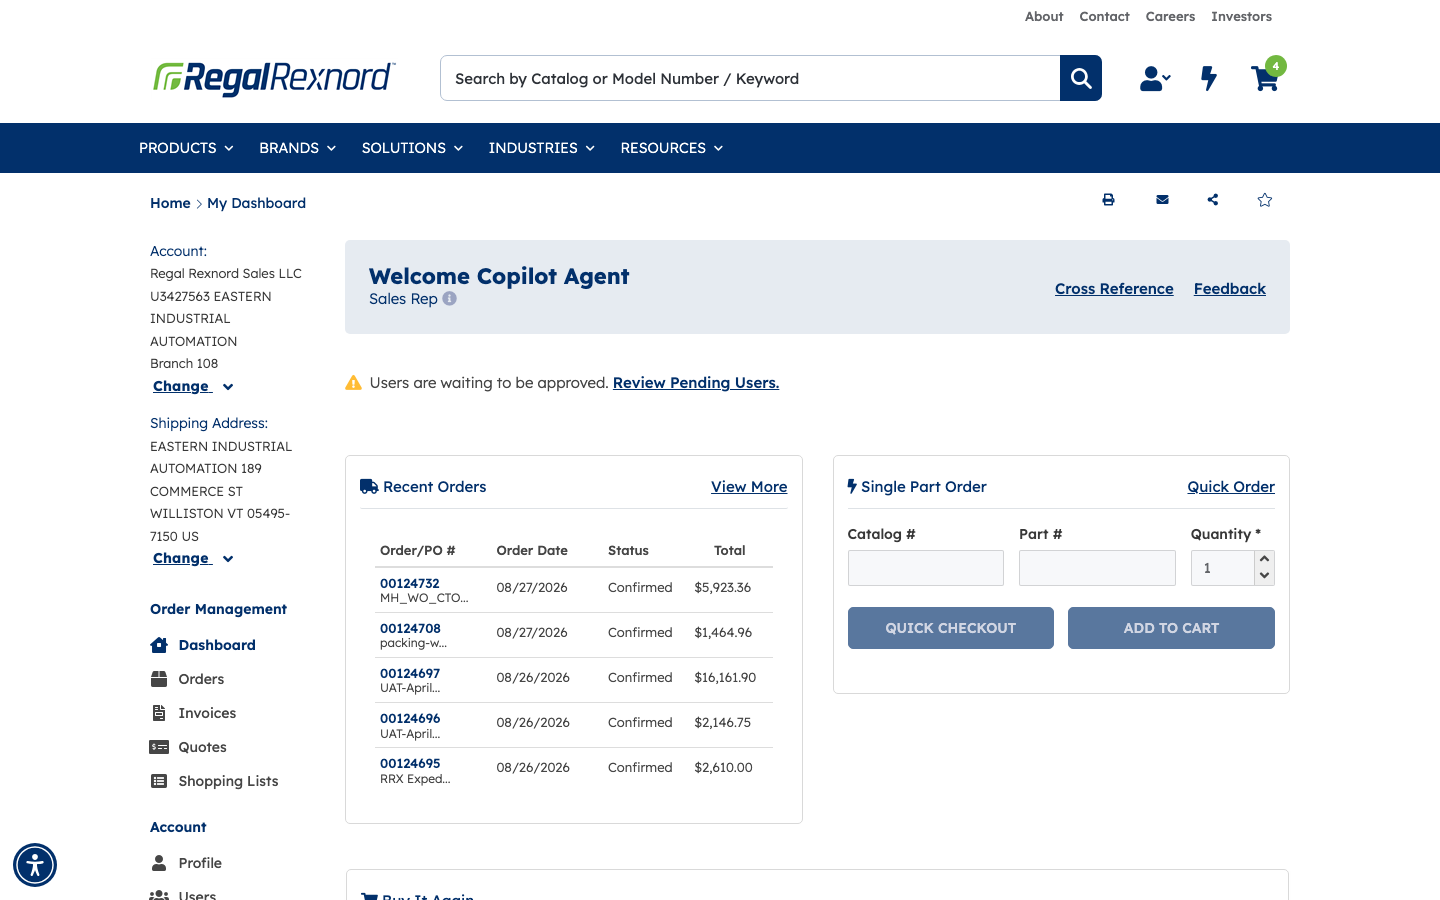Open the Cross Reference link

click(1114, 289)
